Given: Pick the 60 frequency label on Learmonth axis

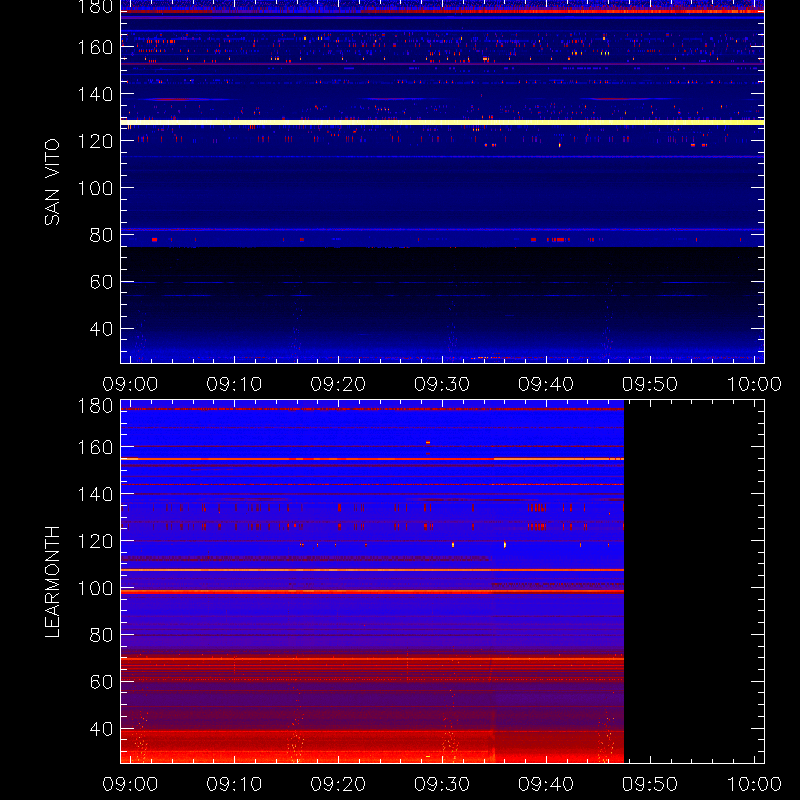Looking at the screenshot, I should point(101,682).
